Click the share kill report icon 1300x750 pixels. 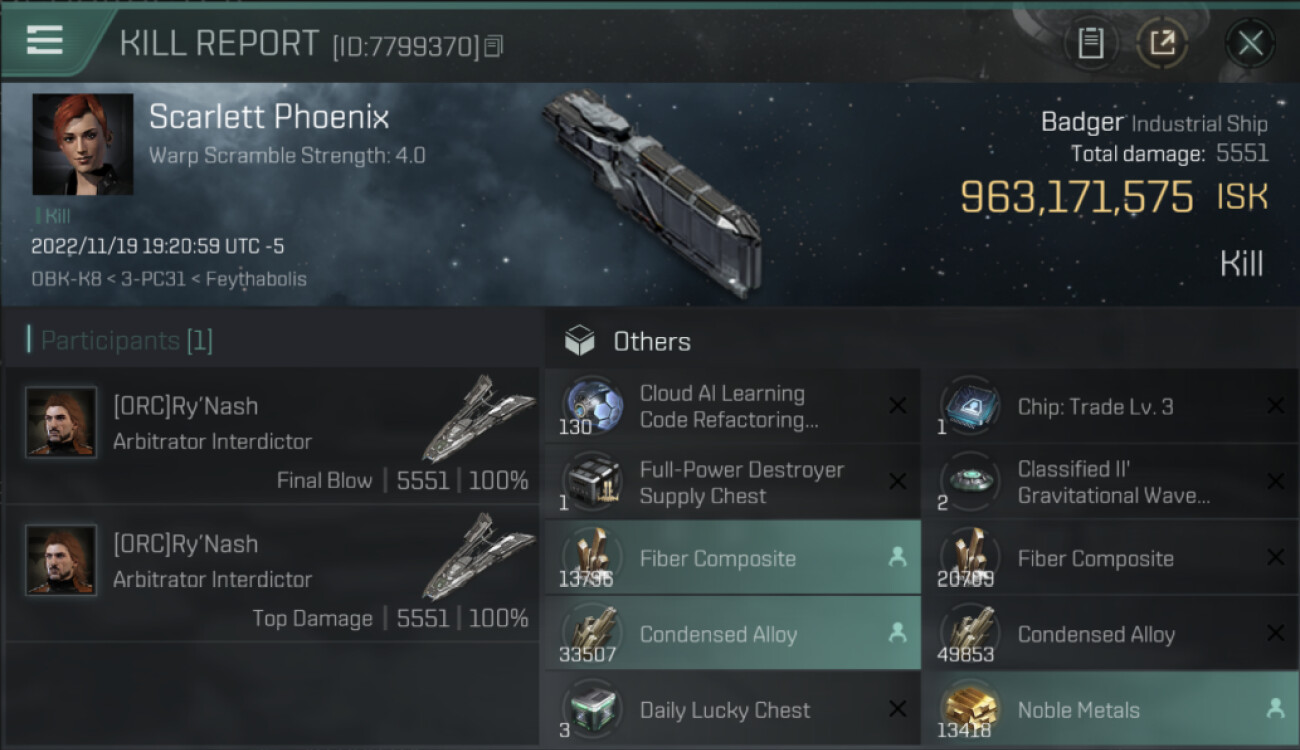point(1162,43)
